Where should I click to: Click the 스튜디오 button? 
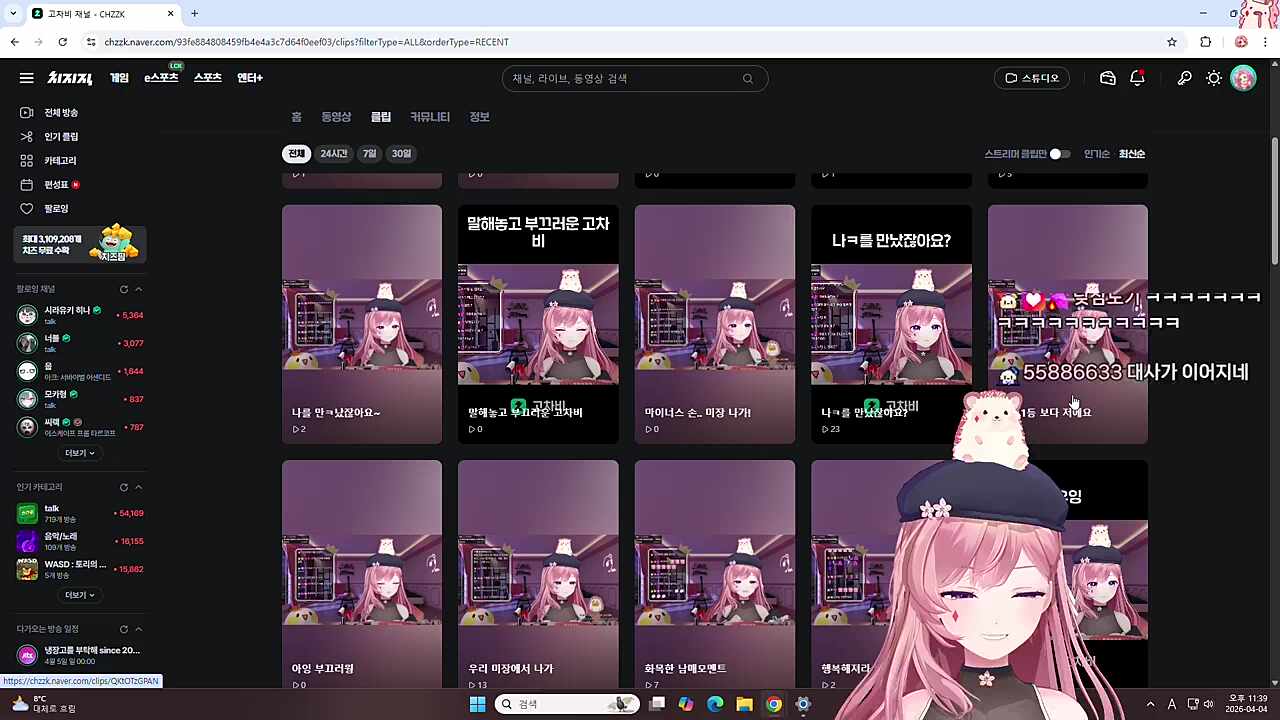pyautogui.click(x=1032, y=78)
